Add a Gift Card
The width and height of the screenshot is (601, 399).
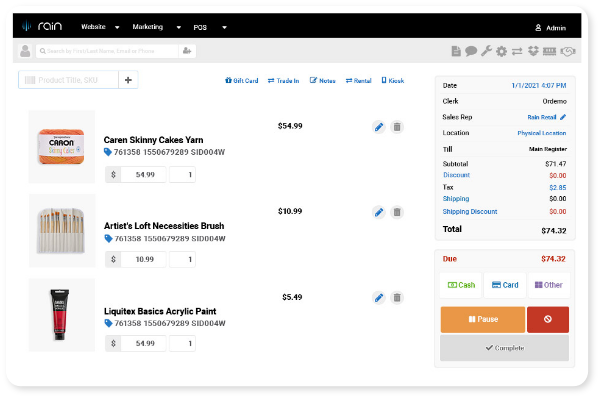[241, 80]
